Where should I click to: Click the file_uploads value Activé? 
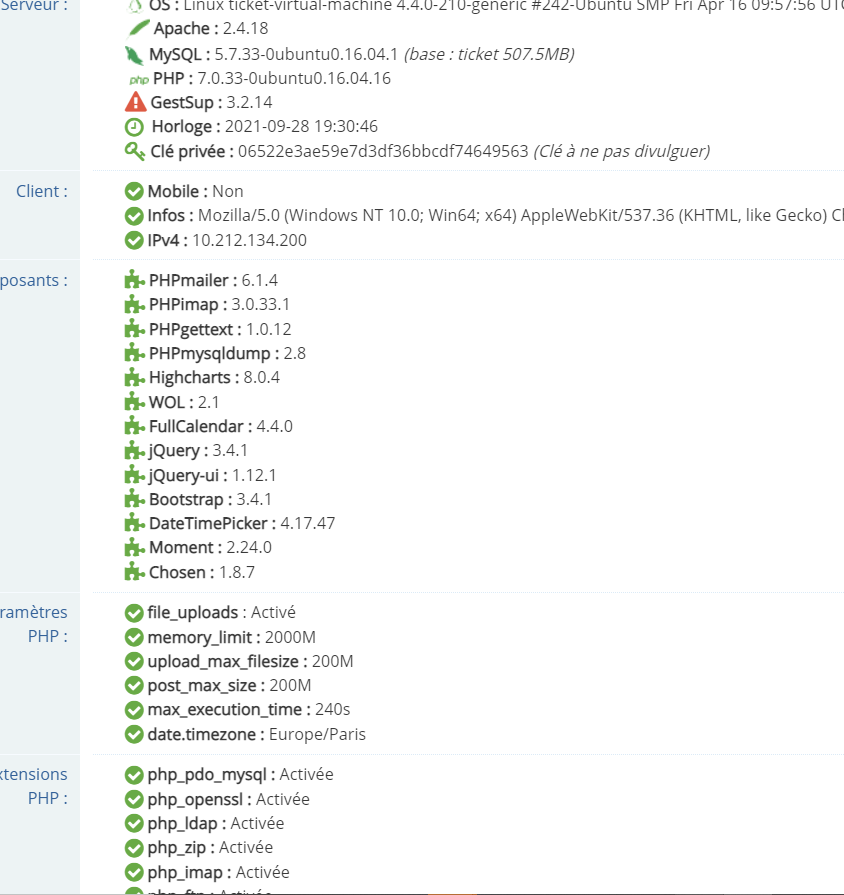273,612
